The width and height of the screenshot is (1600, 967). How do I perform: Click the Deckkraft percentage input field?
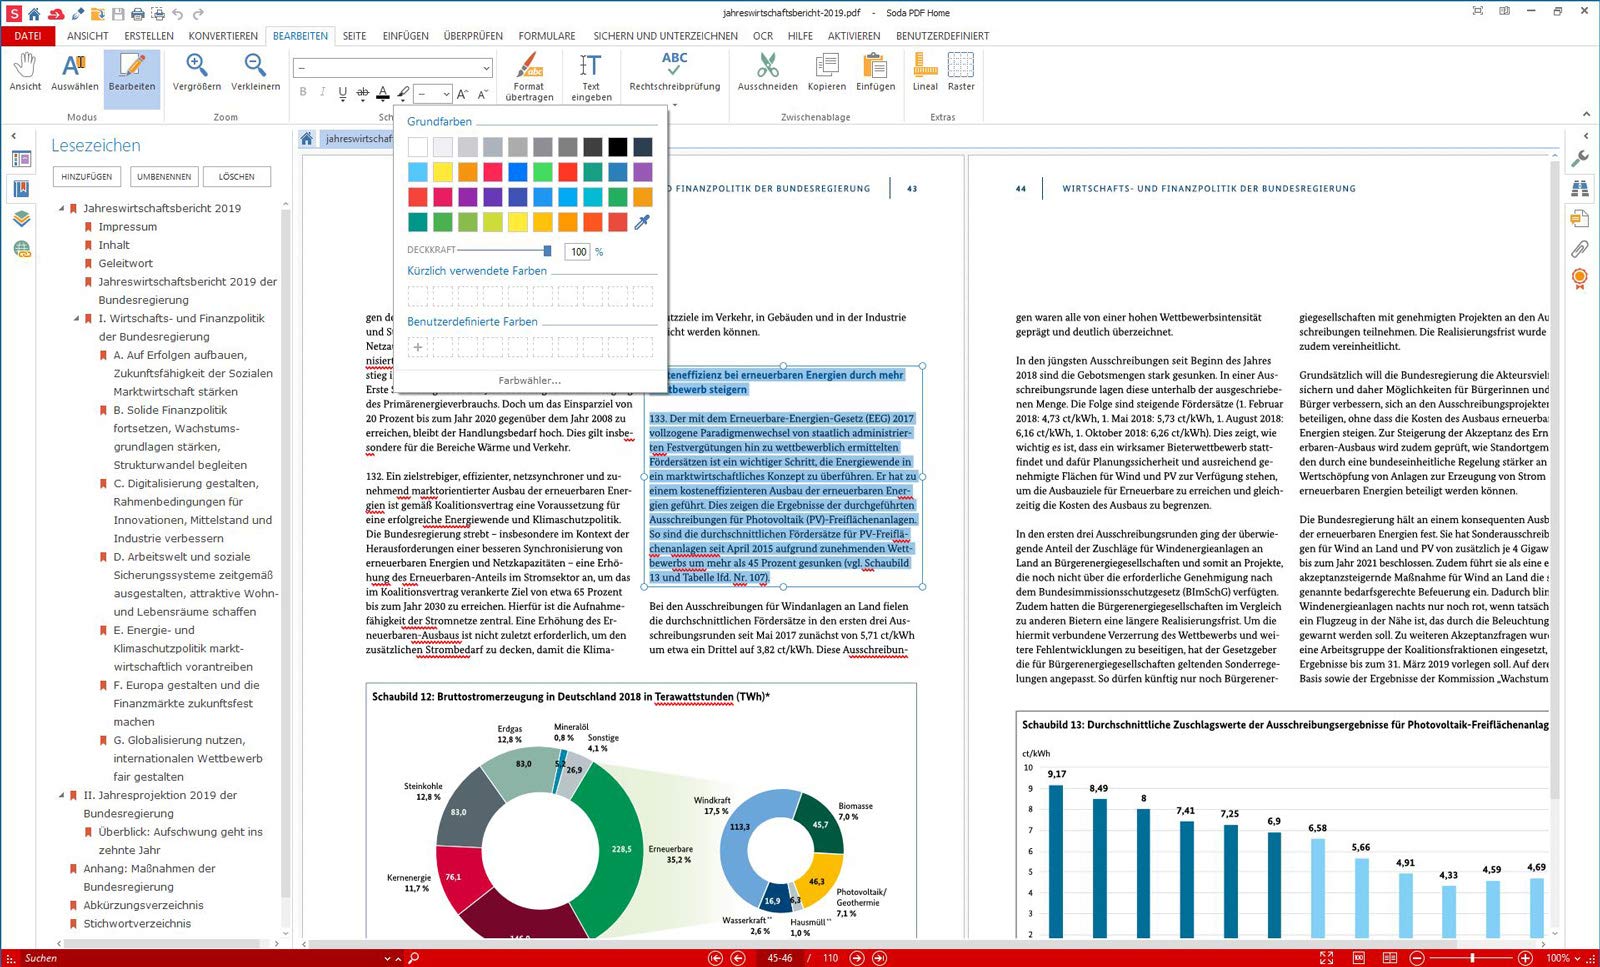578,252
